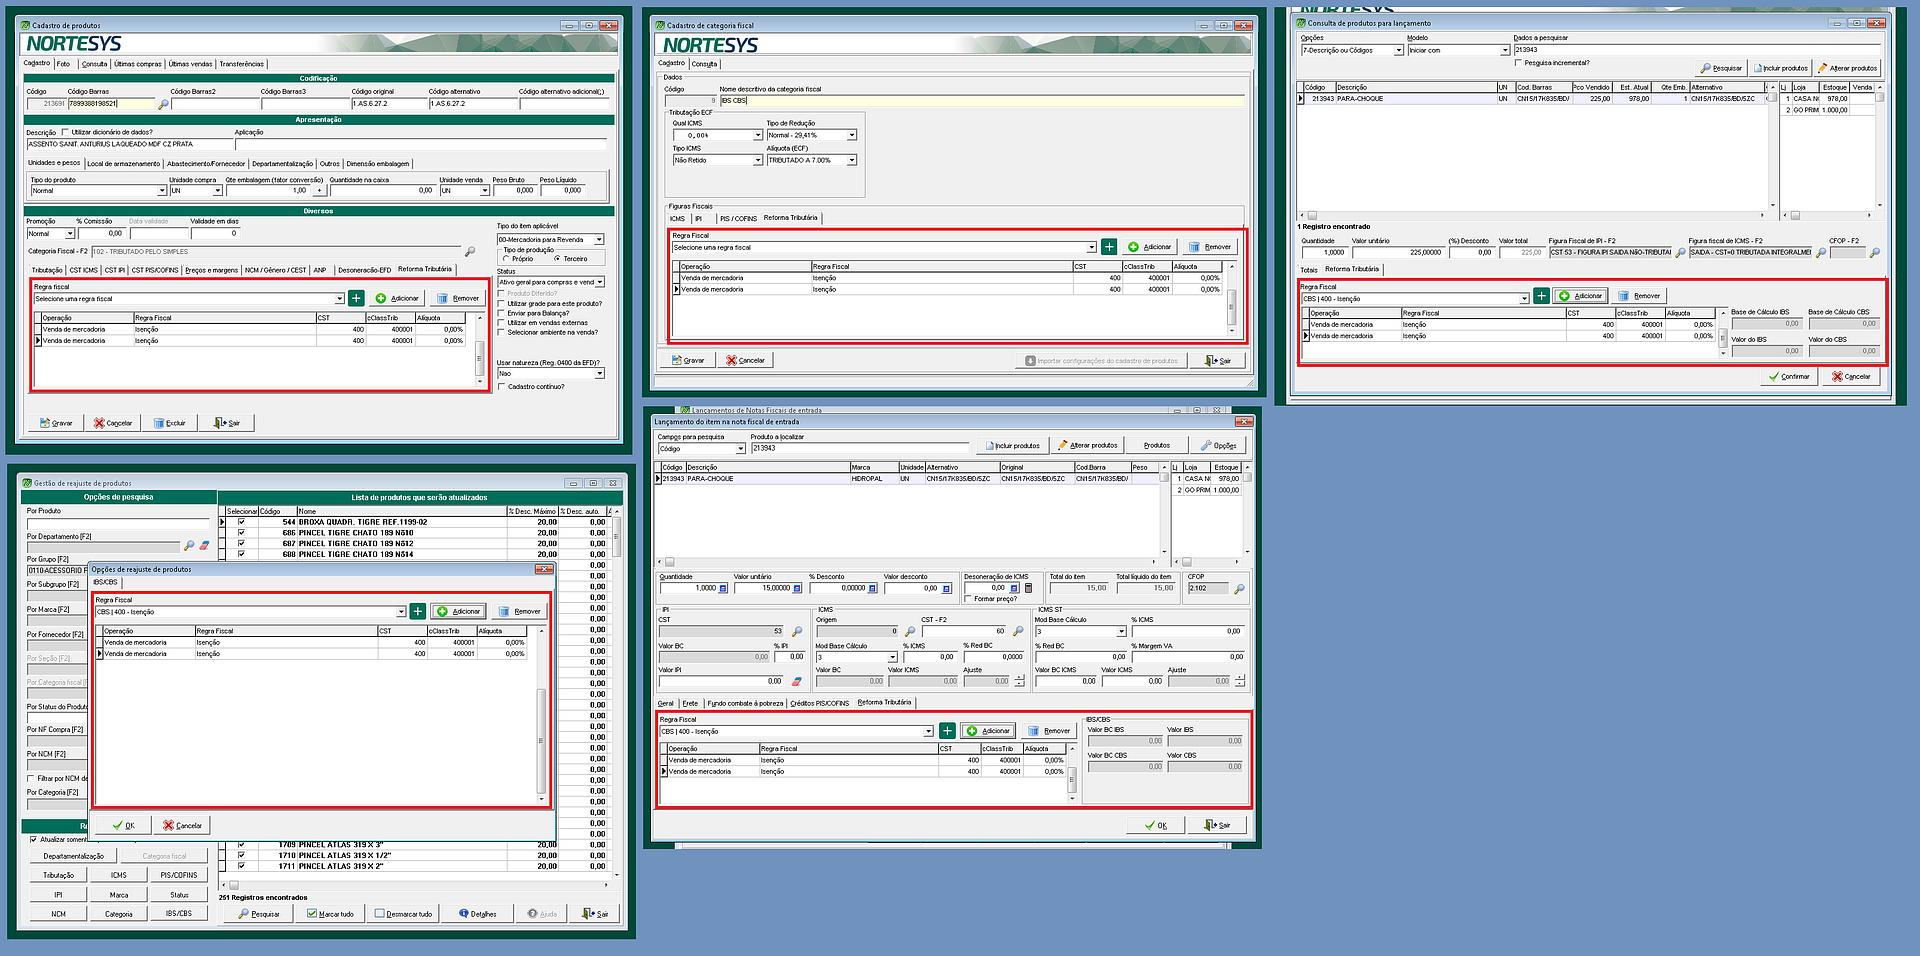
Task: Click the Confirmar button
Action: click(1788, 377)
